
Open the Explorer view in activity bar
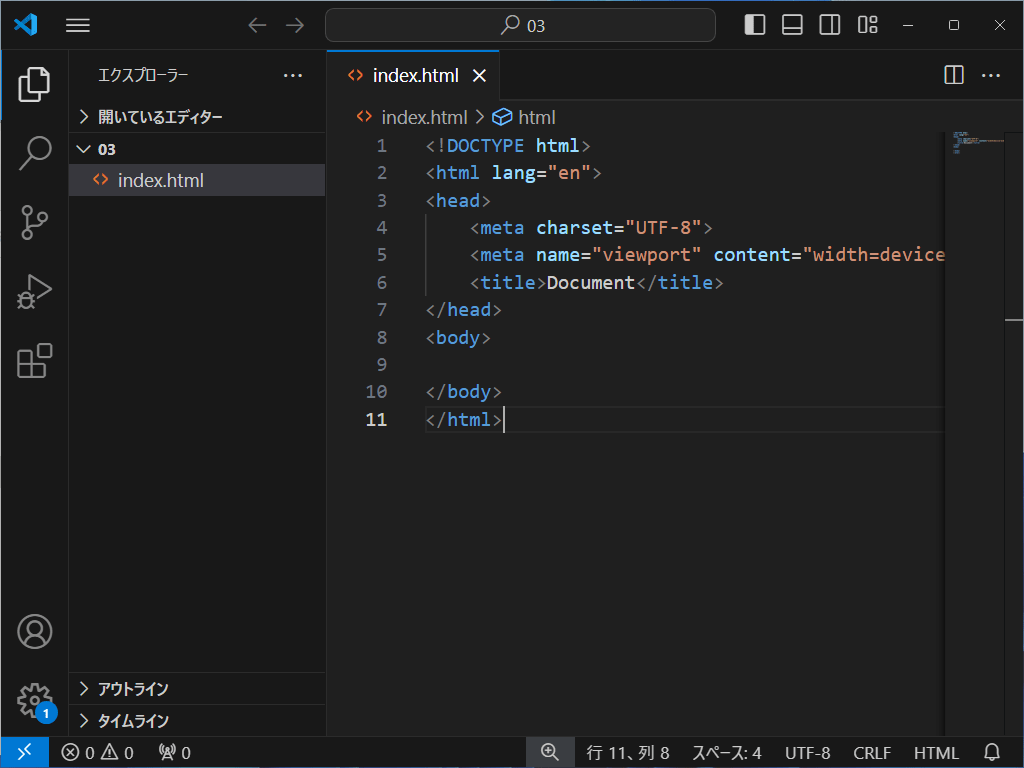coord(34,85)
